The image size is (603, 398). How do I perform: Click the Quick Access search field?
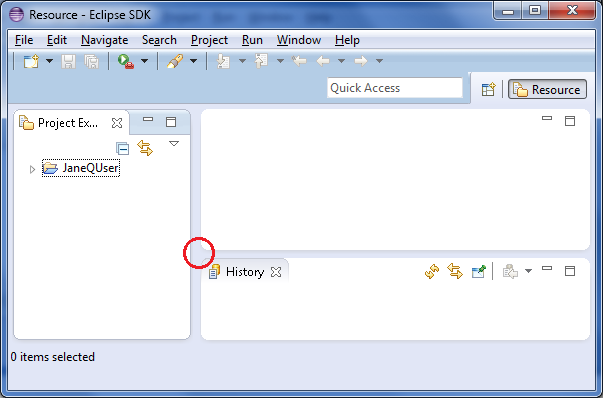click(x=395, y=88)
